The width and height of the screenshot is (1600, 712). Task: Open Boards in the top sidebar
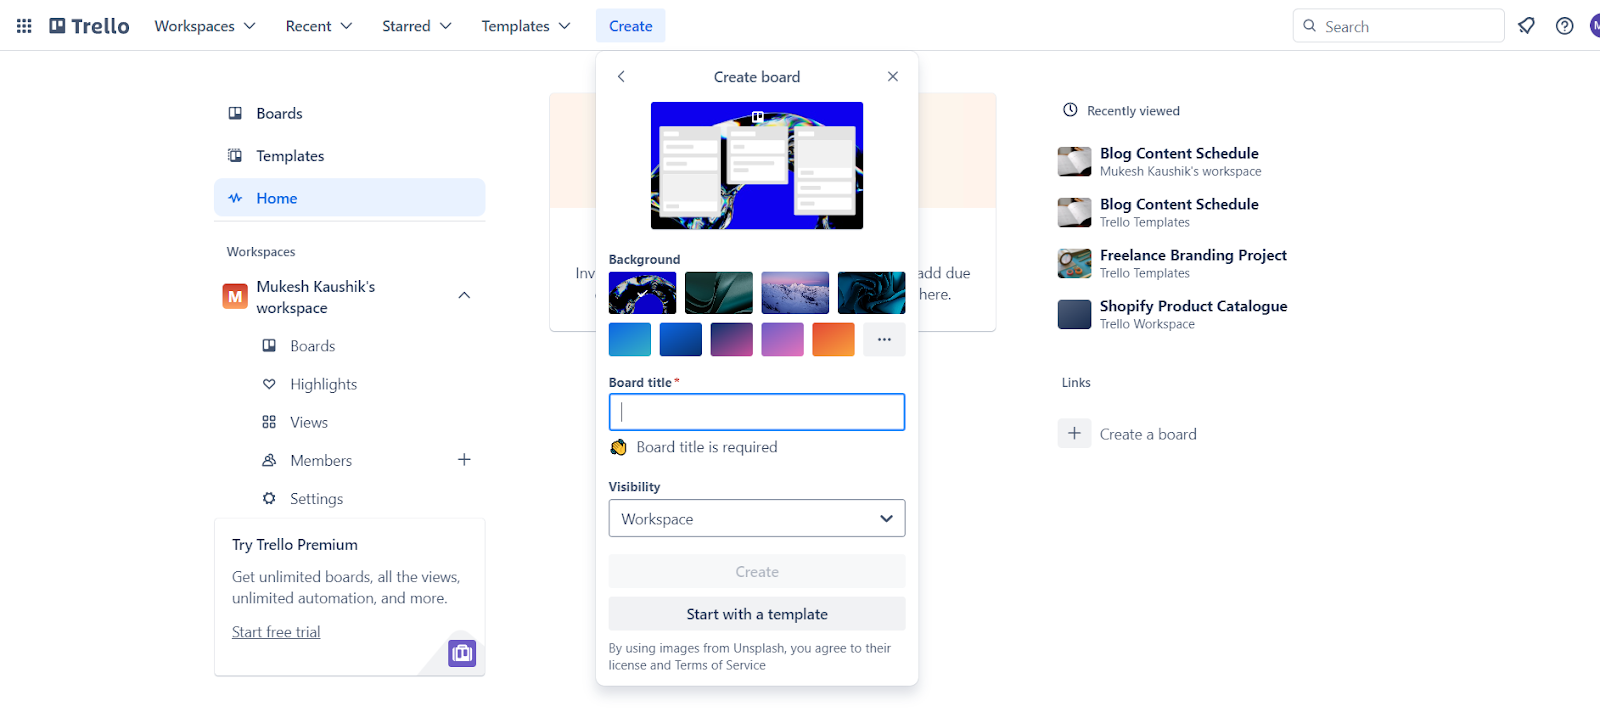[x=349, y=113]
